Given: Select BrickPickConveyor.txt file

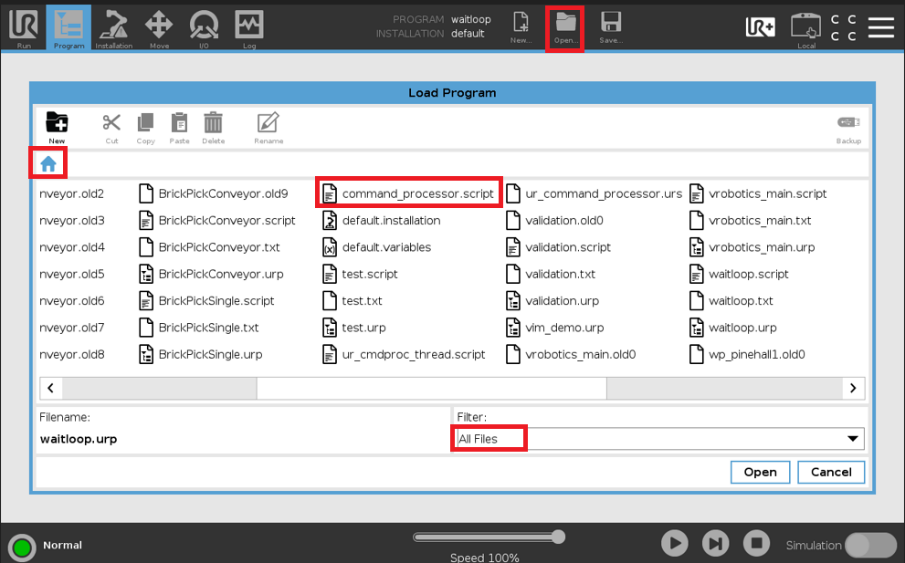Looking at the screenshot, I should tap(210, 247).
